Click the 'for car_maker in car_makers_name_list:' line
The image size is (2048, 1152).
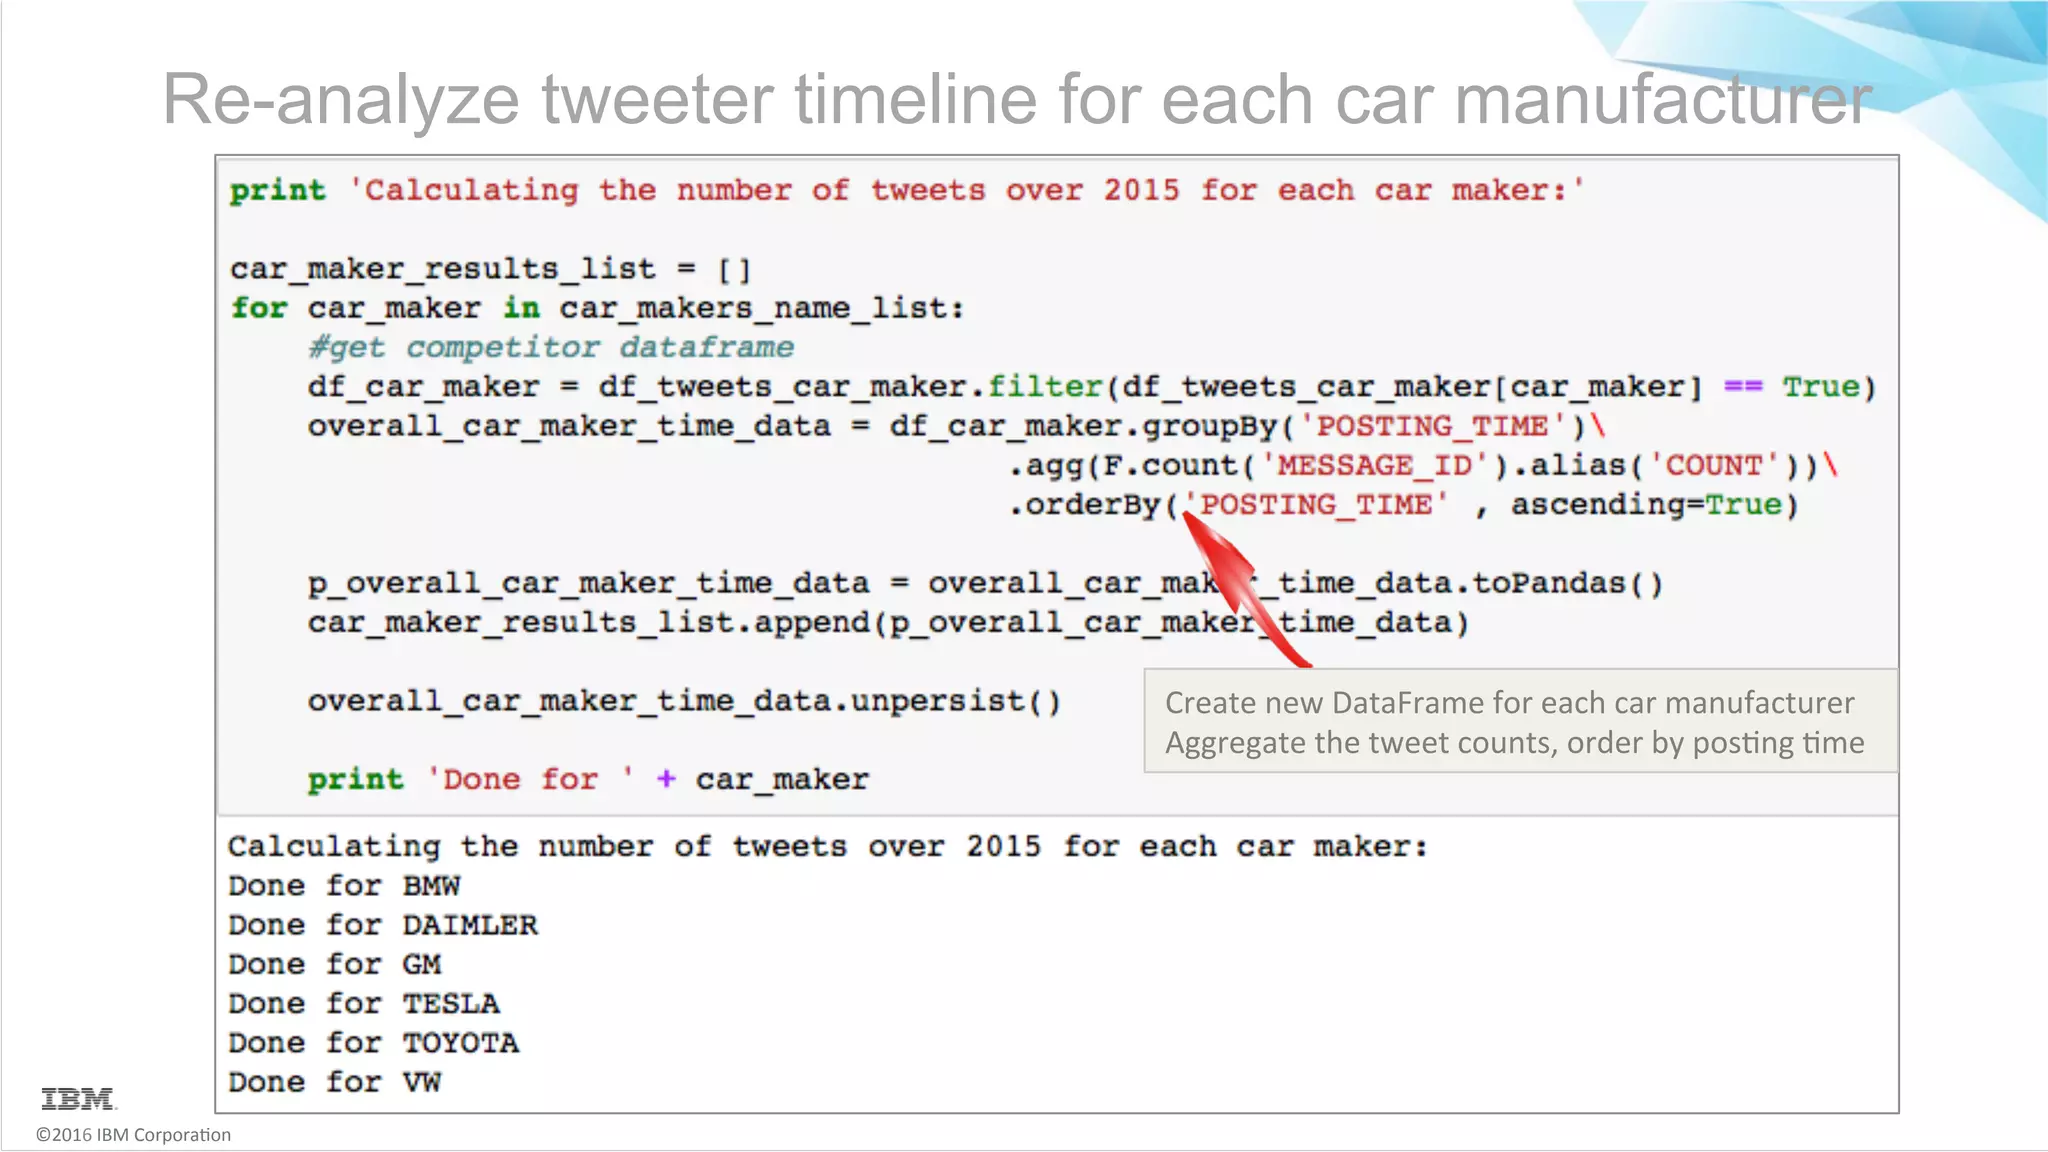pyautogui.click(x=597, y=308)
